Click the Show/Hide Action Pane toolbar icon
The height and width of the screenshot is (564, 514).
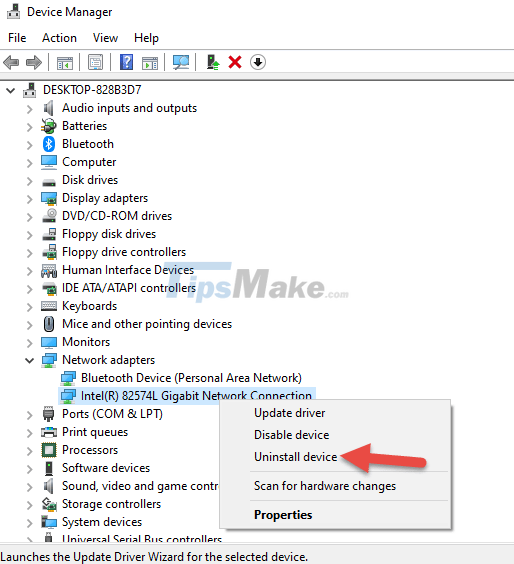tap(150, 63)
